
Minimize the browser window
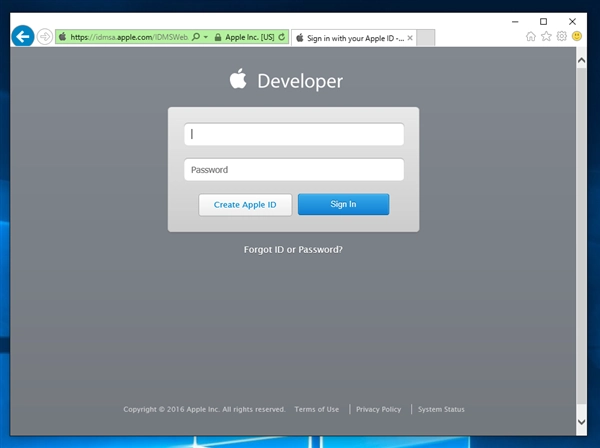coord(515,22)
